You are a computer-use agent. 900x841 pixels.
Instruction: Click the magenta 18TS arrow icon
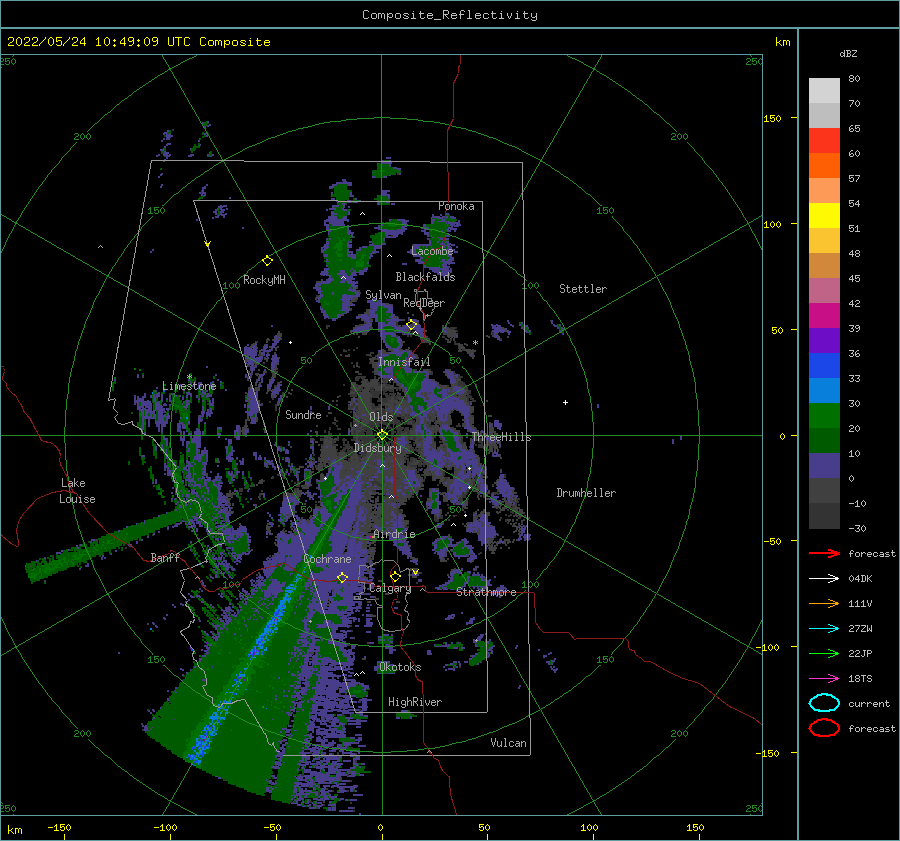(824, 679)
